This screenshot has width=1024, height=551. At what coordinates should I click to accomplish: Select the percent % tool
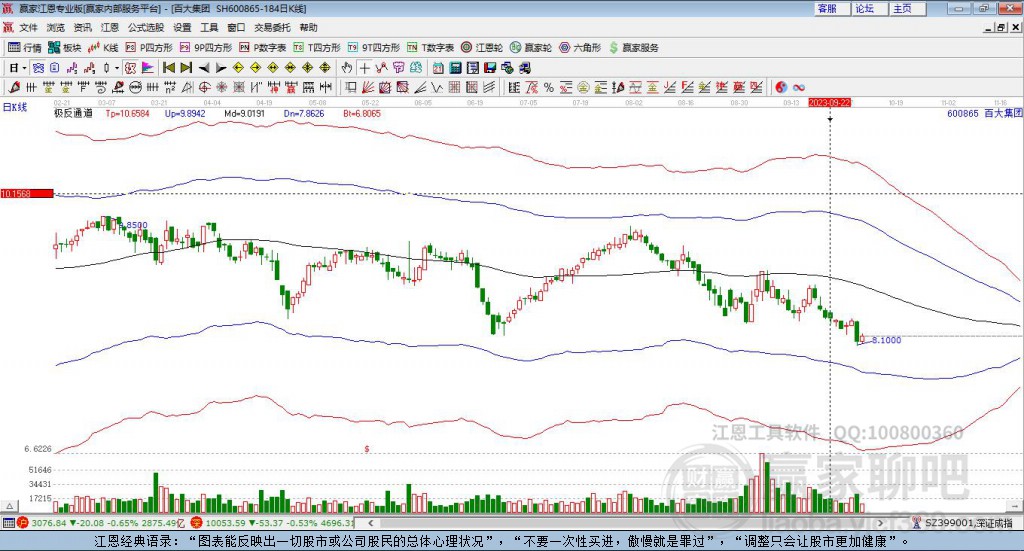(549, 87)
